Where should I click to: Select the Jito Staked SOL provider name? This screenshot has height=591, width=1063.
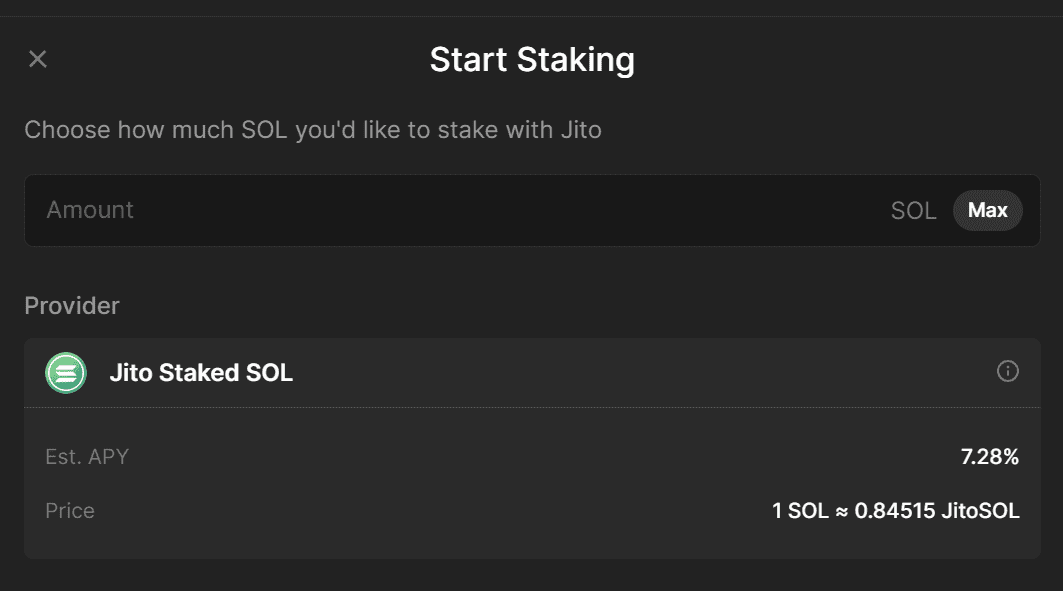[201, 373]
